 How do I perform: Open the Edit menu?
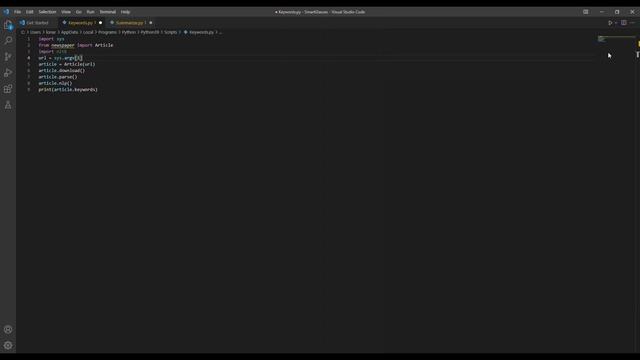tap(30, 12)
